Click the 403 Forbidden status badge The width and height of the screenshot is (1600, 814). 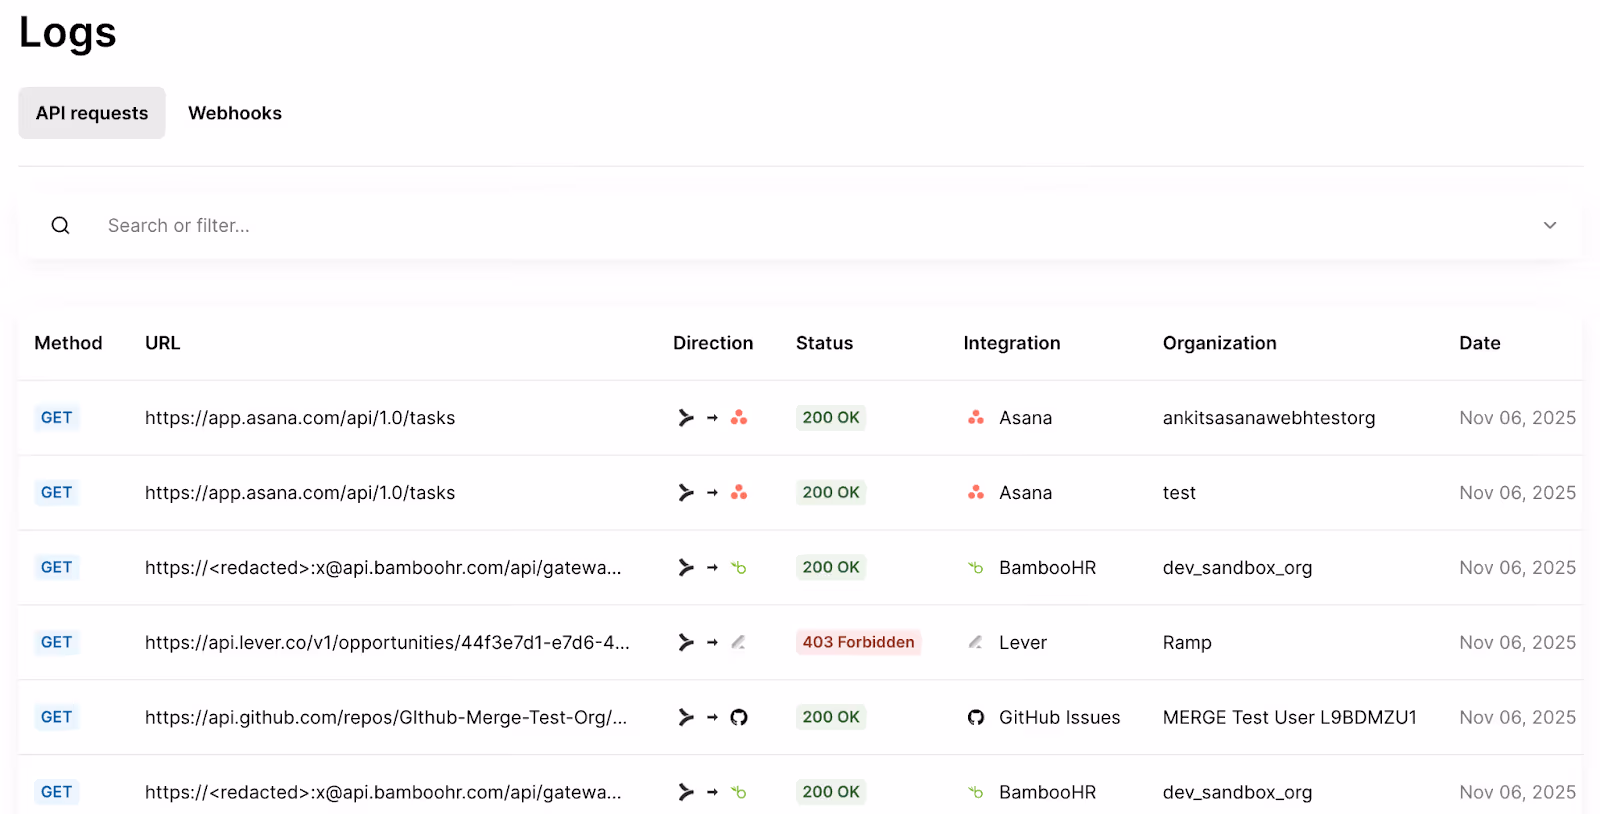[x=859, y=643]
